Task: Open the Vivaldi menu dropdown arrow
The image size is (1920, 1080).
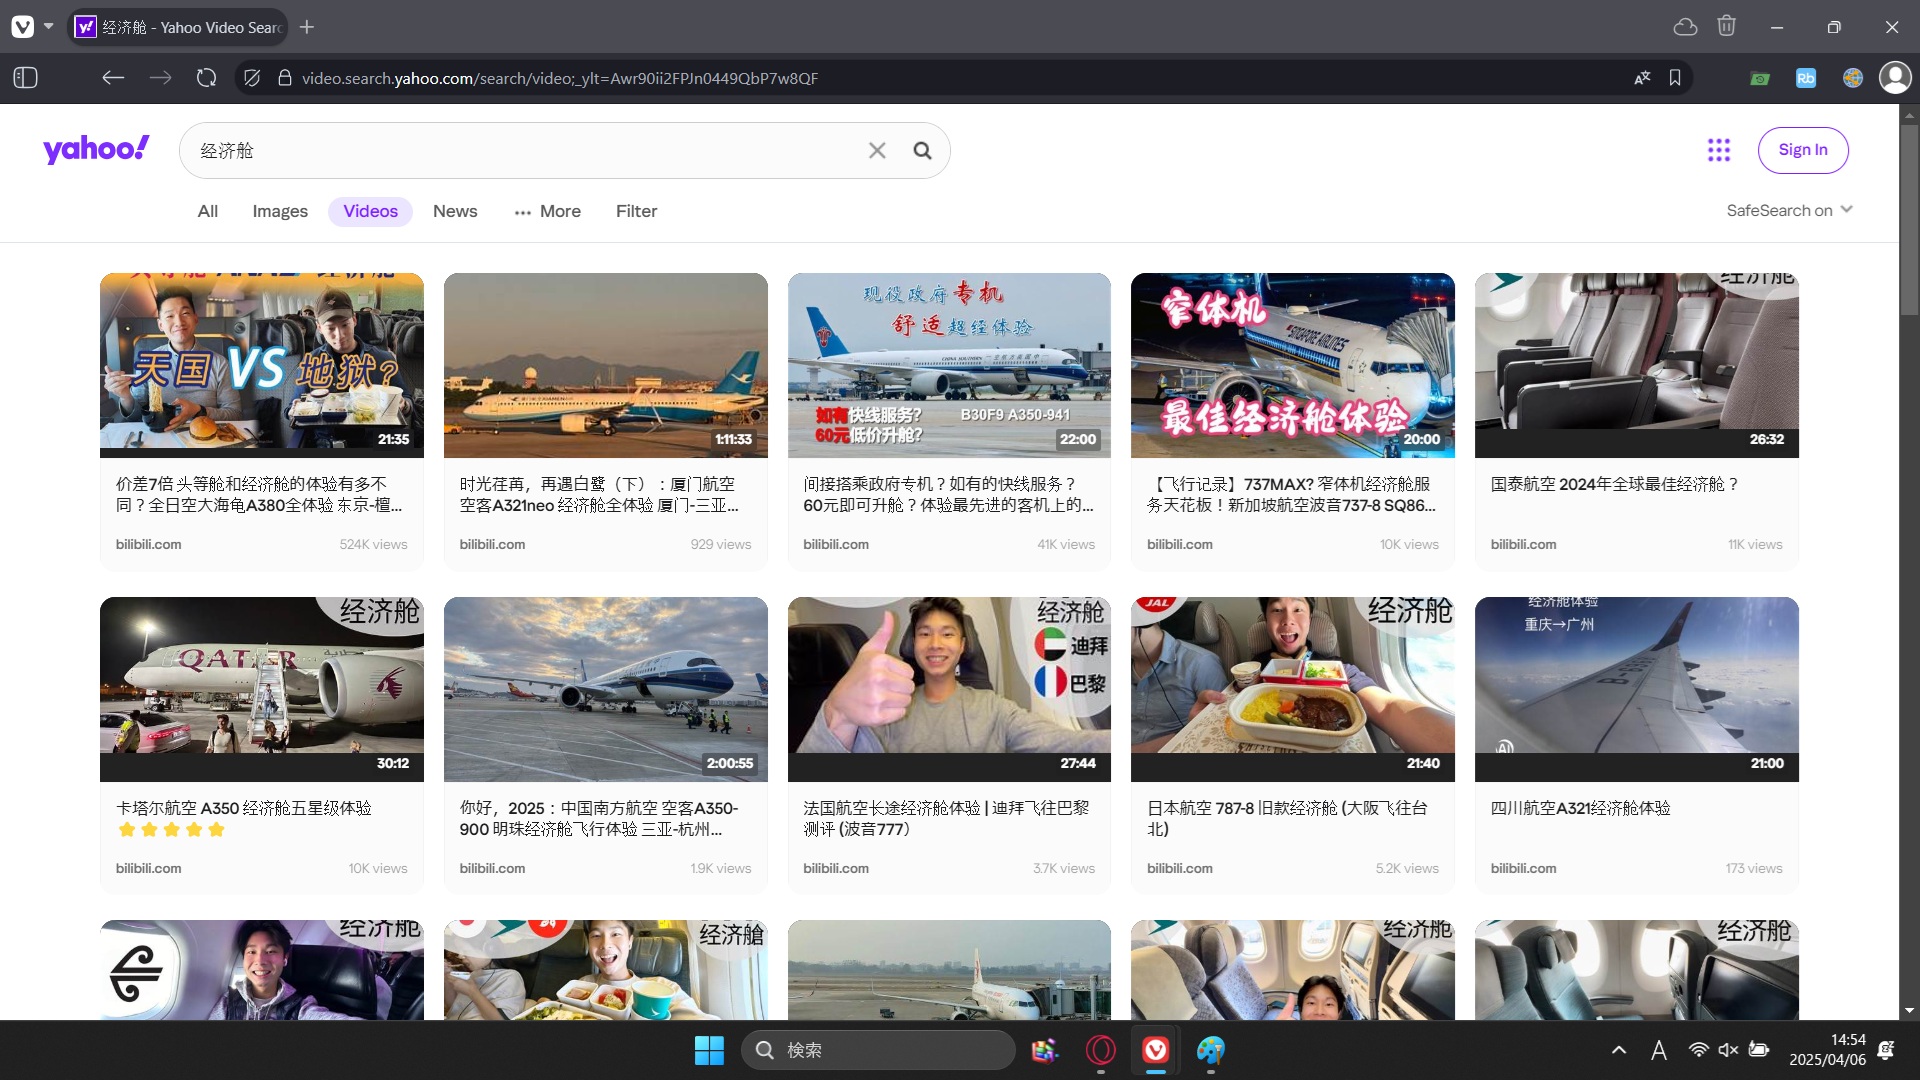Action: coord(48,27)
